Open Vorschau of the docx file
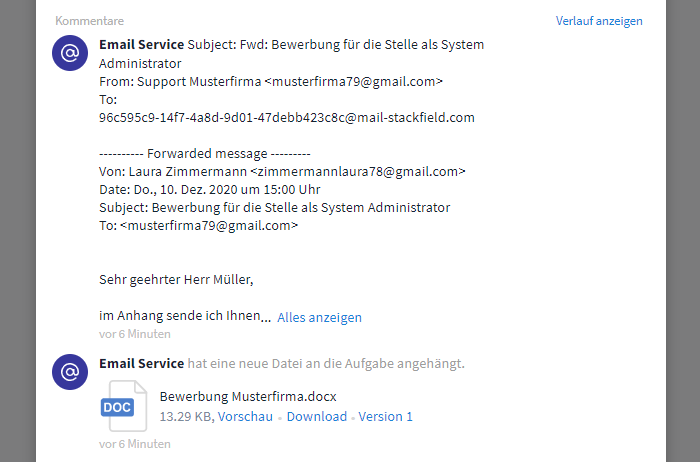 pos(245,416)
